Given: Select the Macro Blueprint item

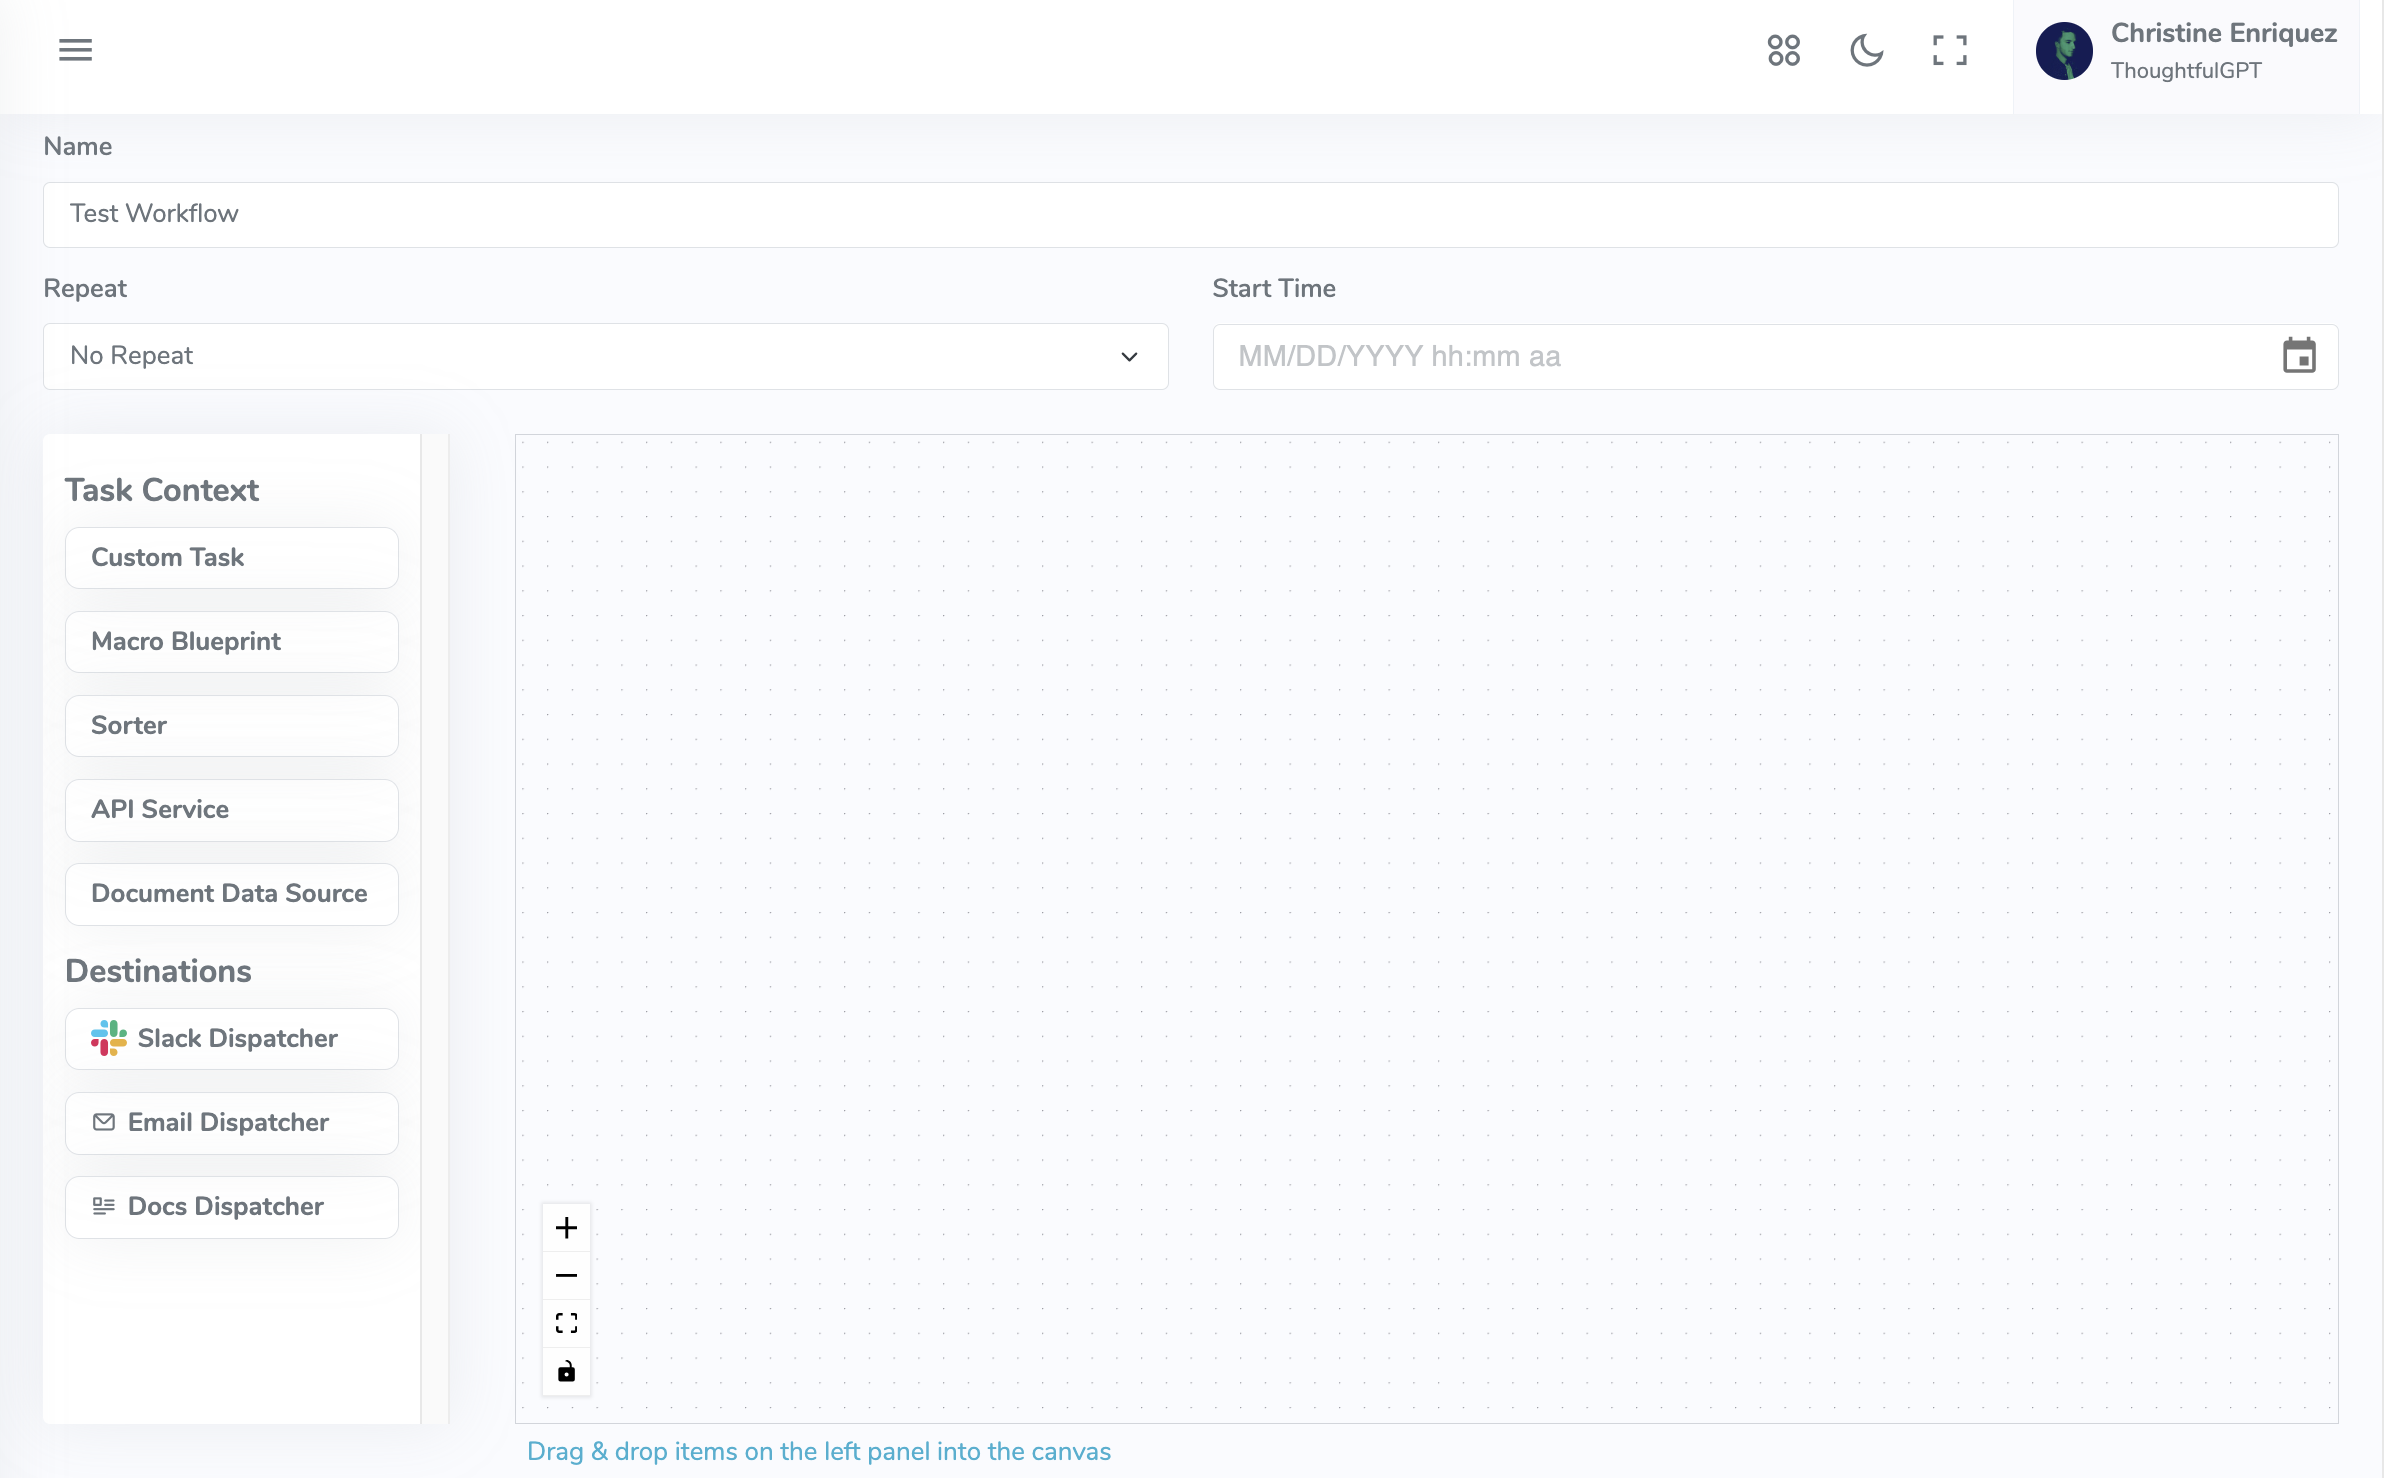Looking at the screenshot, I should pos(232,642).
